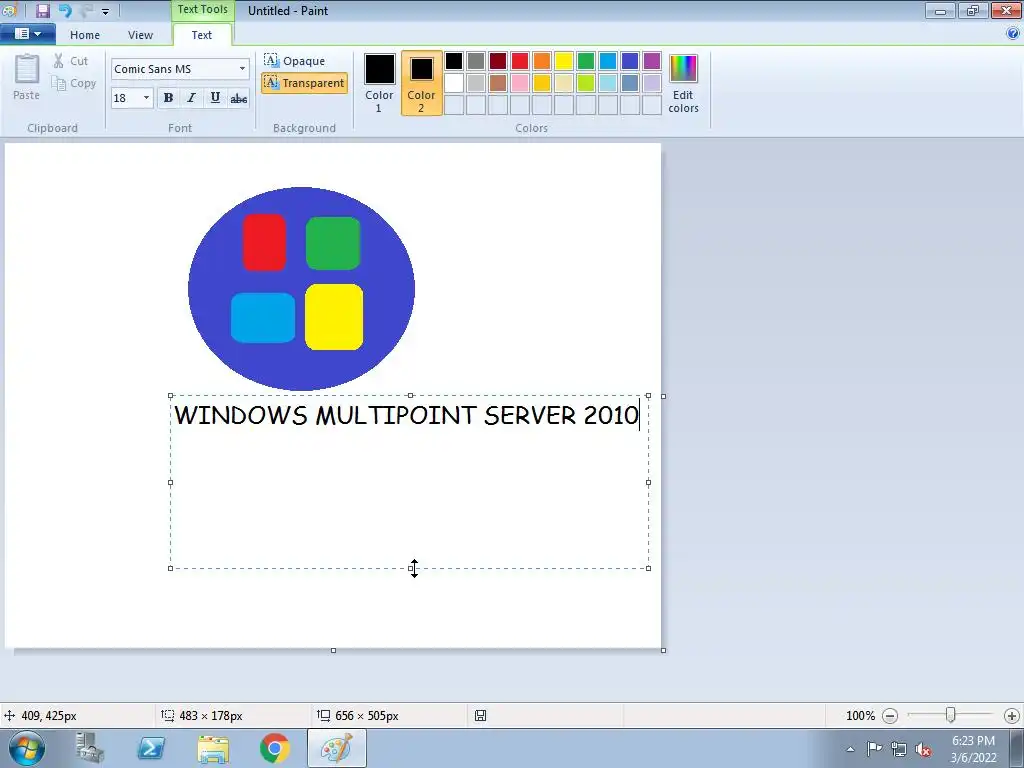Viewport: 1024px width, 768px height.
Task: Pick the purple palette swatch
Action: click(652, 61)
